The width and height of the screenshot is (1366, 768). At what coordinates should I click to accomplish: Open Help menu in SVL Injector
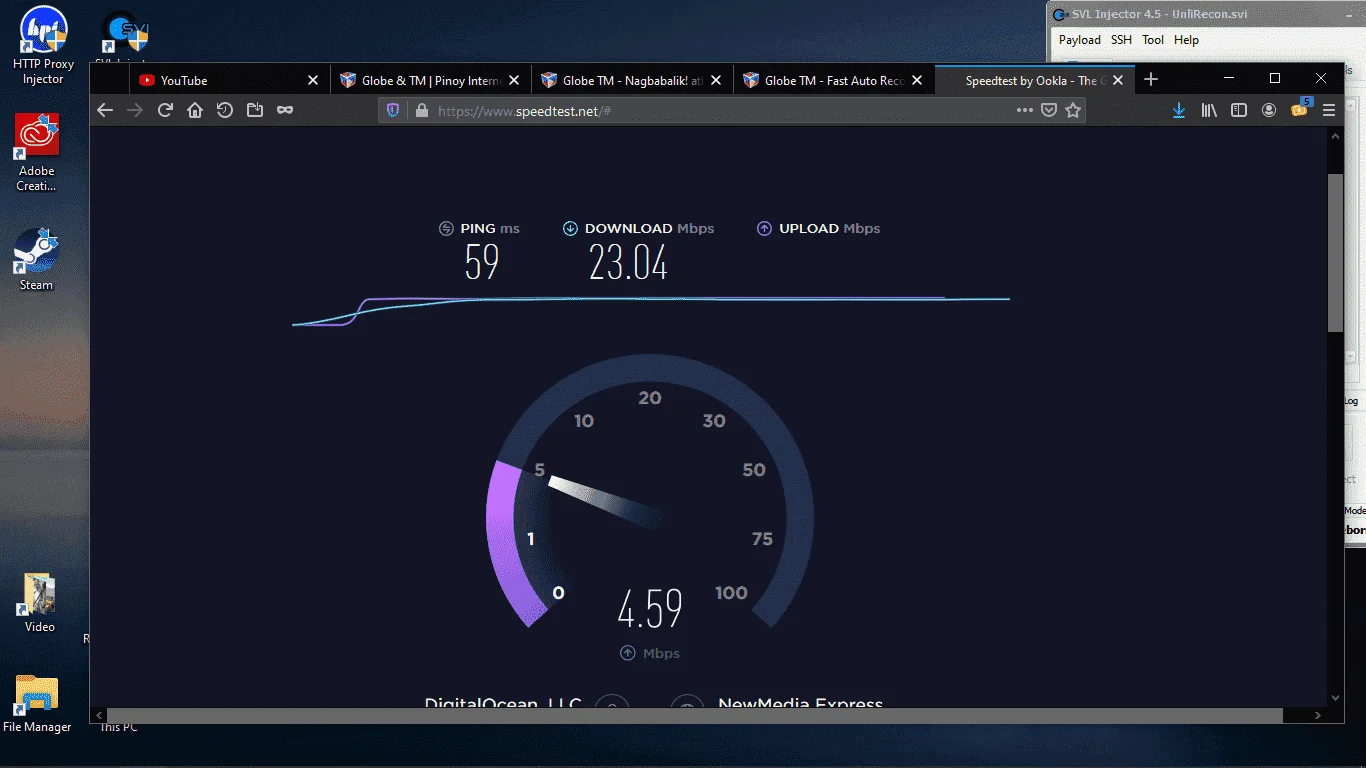[1186, 40]
